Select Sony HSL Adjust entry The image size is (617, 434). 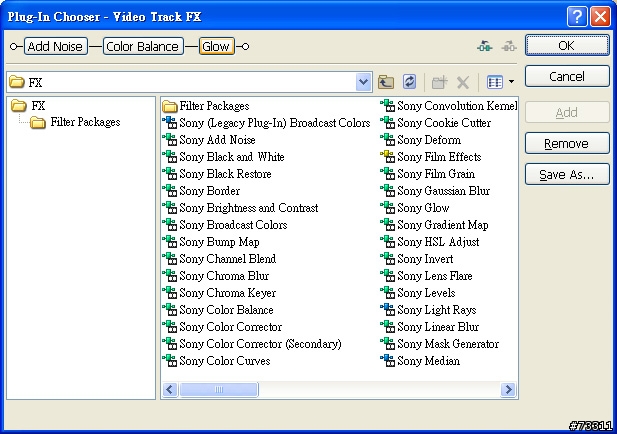(x=430, y=242)
